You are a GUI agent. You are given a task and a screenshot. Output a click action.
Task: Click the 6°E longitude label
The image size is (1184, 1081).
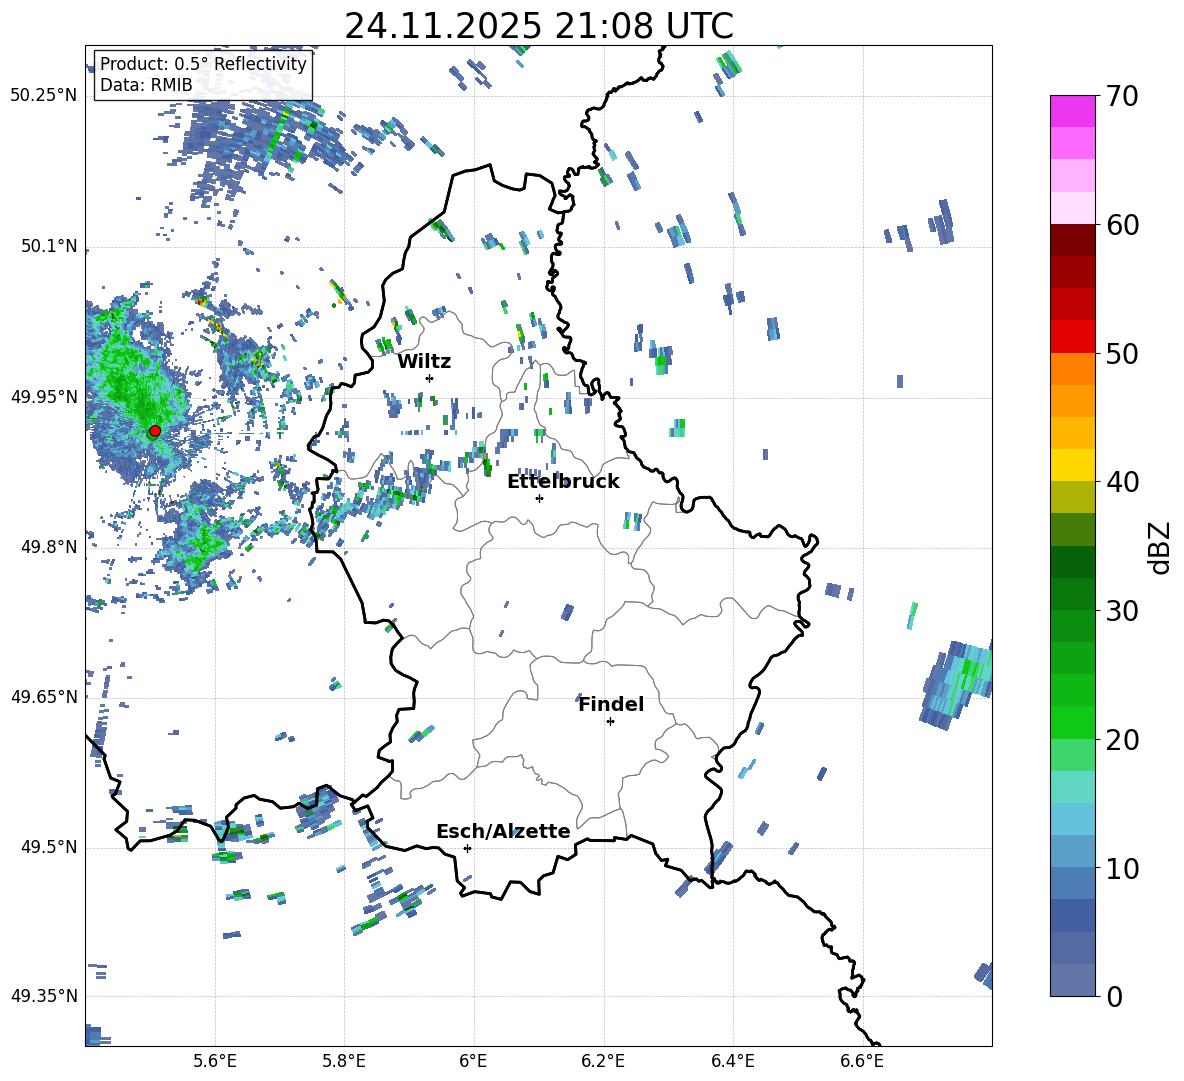pyautogui.click(x=473, y=1061)
